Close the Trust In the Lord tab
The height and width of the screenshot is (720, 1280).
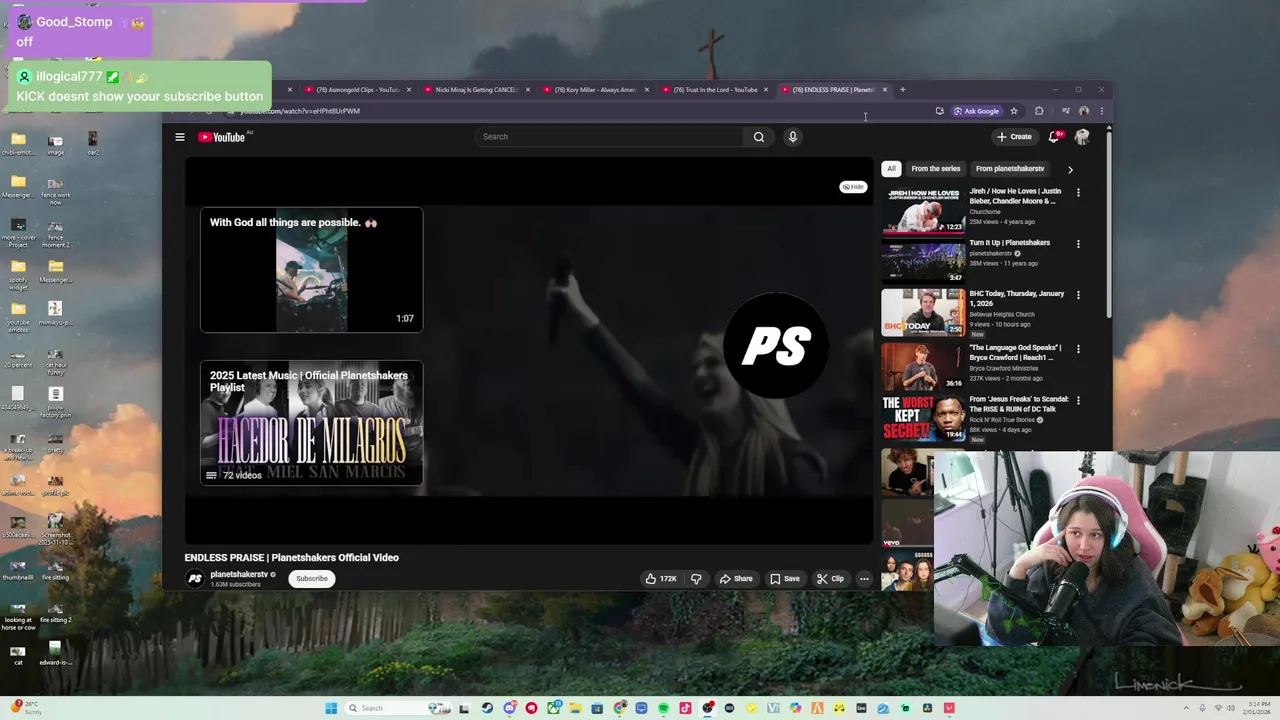click(766, 90)
